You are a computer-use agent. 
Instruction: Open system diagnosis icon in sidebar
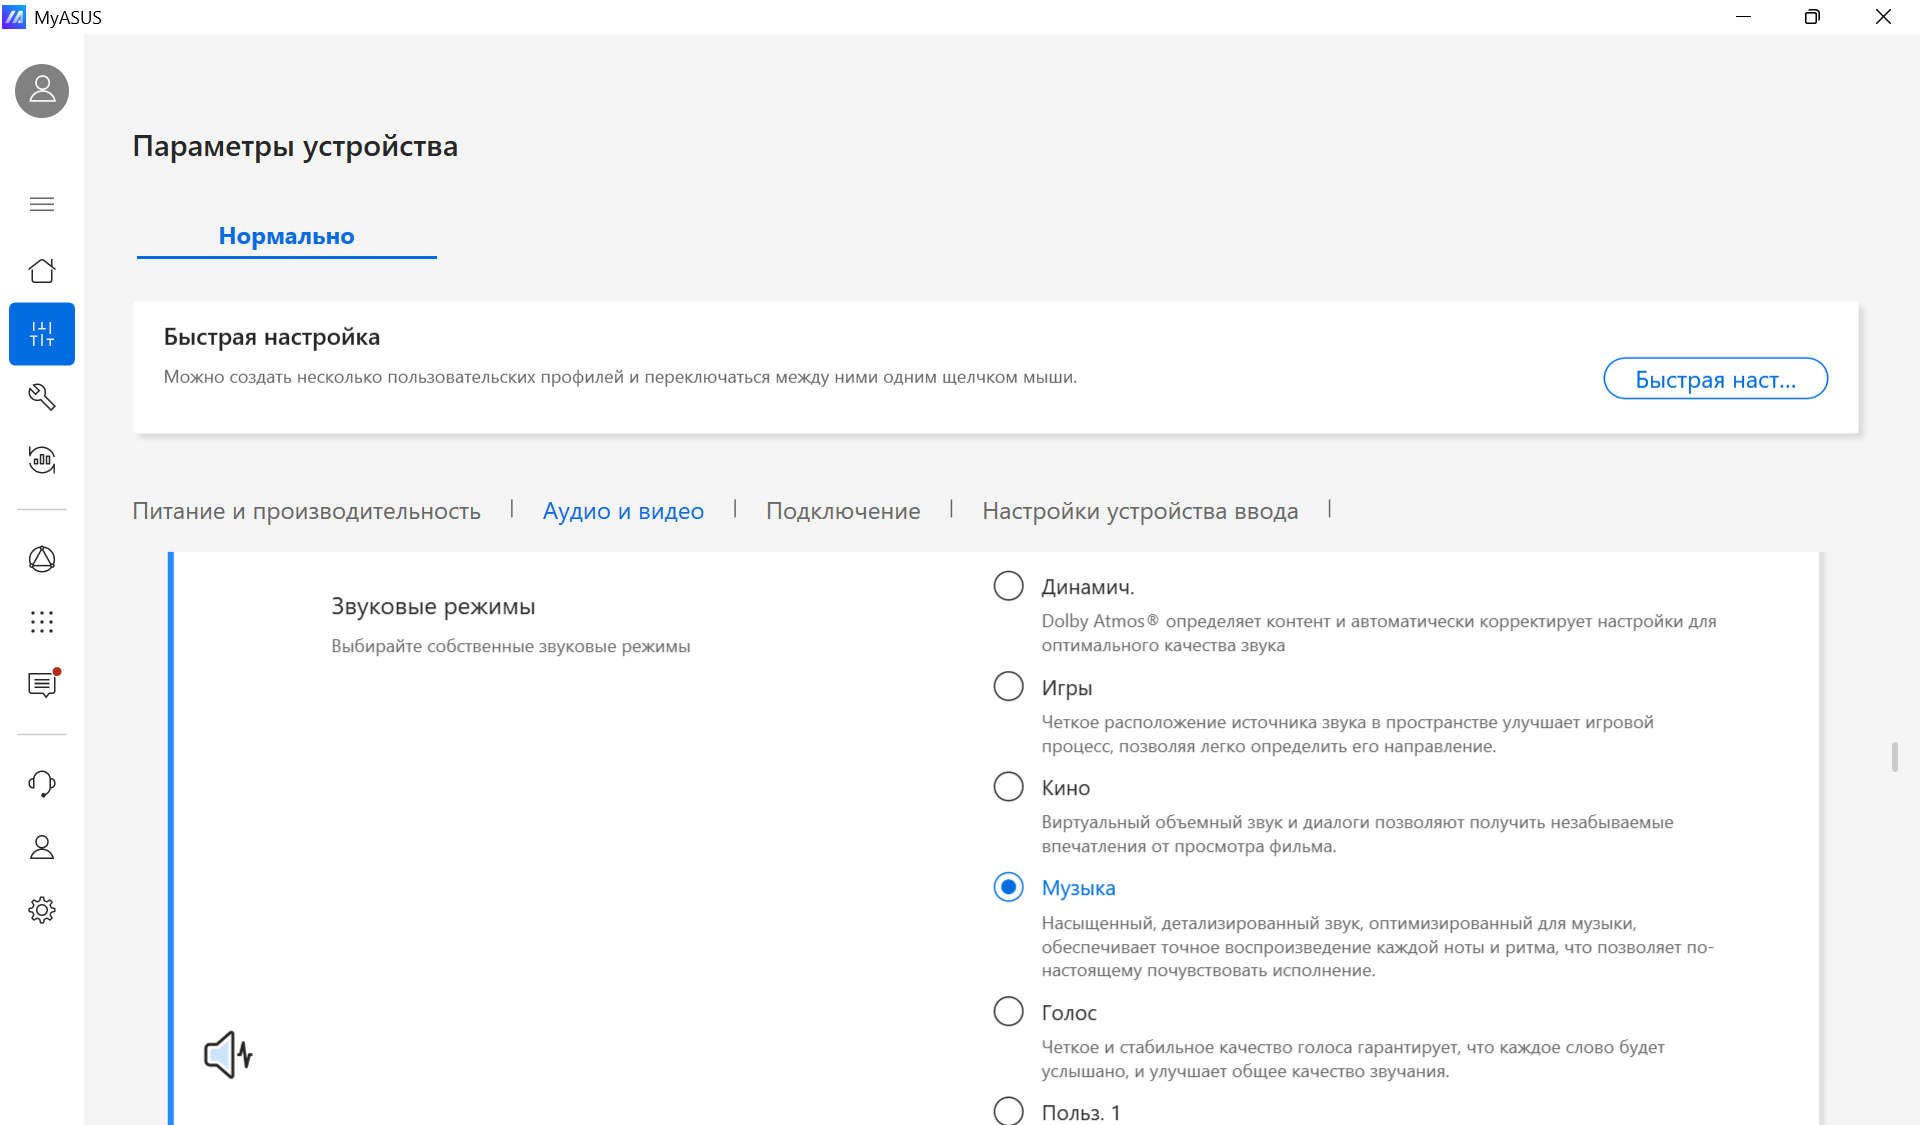coord(42,460)
